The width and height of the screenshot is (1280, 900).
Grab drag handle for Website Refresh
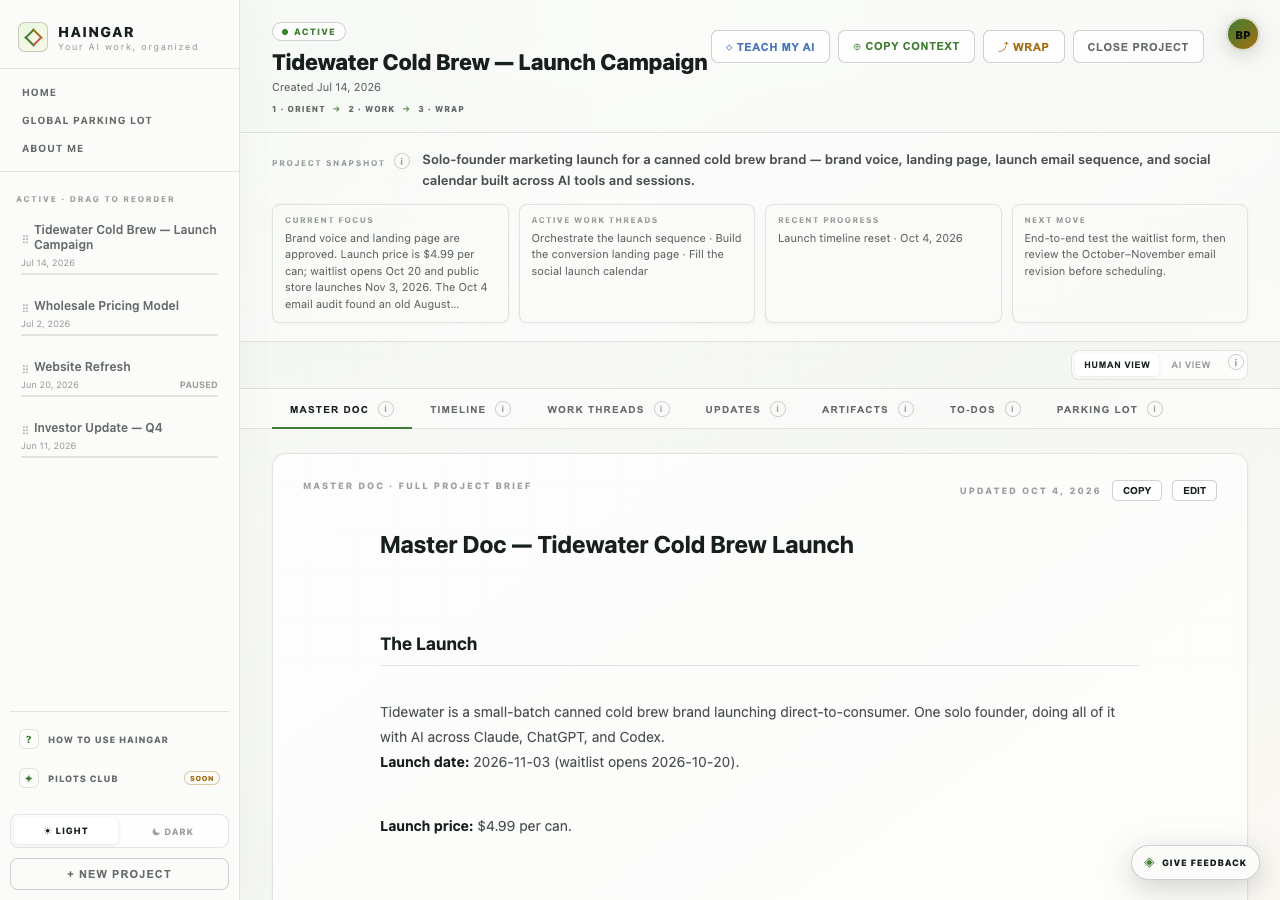(x=26, y=369)
